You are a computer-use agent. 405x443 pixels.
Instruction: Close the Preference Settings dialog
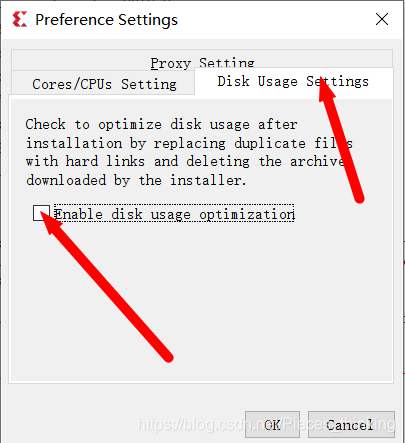tap(382, 19)
